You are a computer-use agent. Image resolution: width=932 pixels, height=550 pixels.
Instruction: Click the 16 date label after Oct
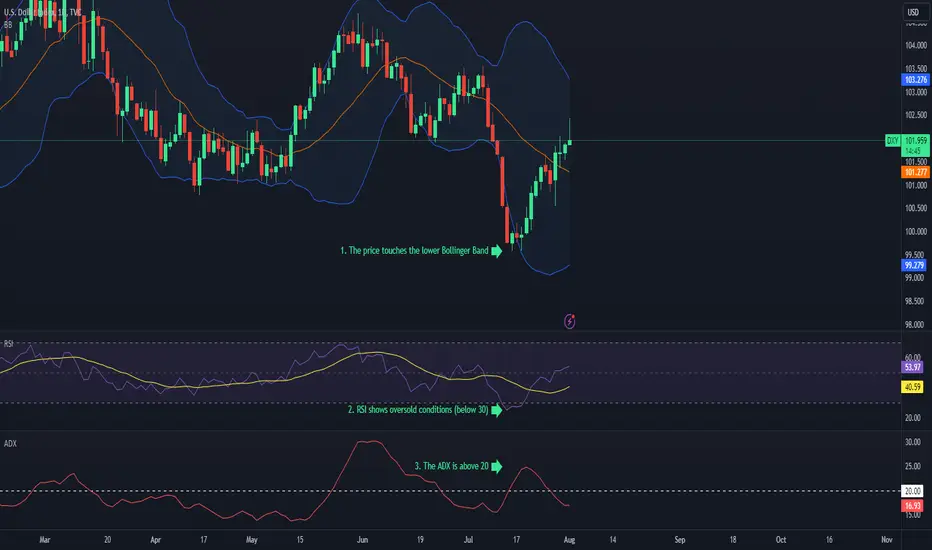pyautogui.click(x=829, y=540)
